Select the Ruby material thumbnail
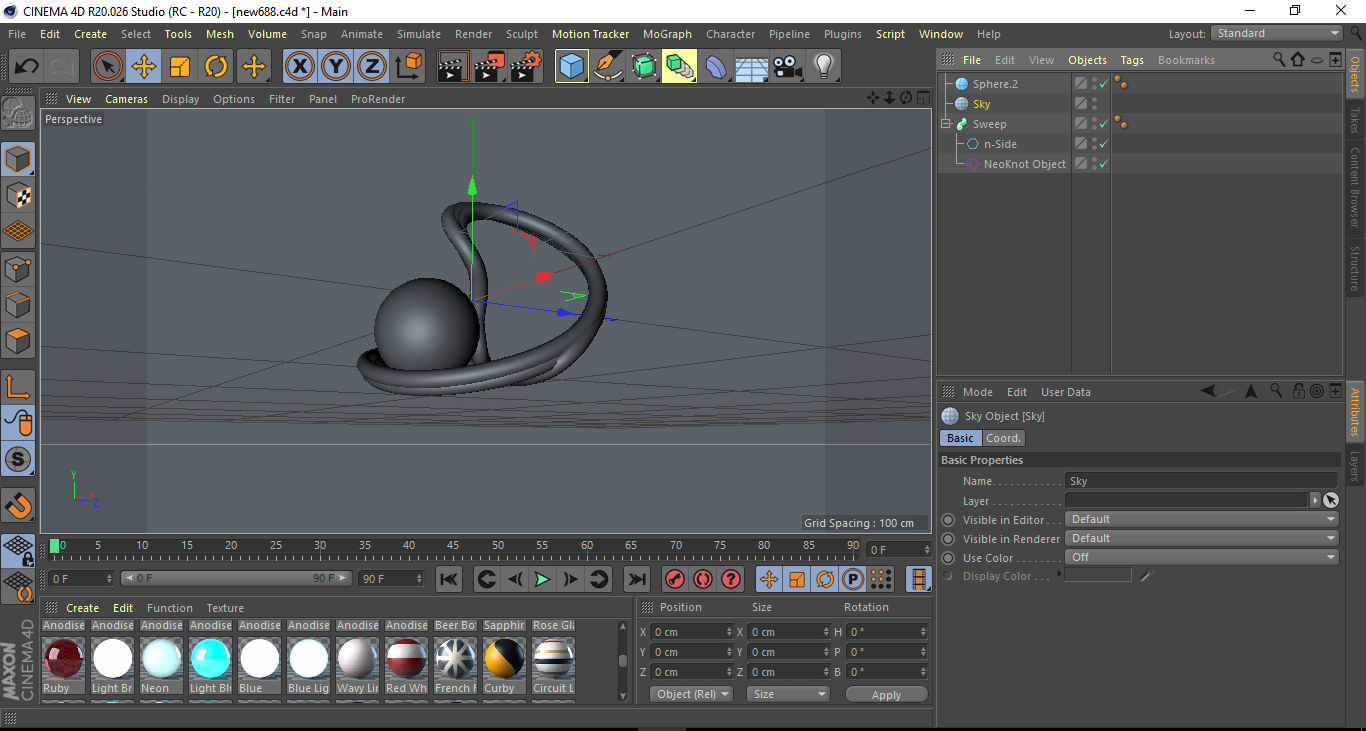Screen dimensions: 1366x731 (64, 659)
